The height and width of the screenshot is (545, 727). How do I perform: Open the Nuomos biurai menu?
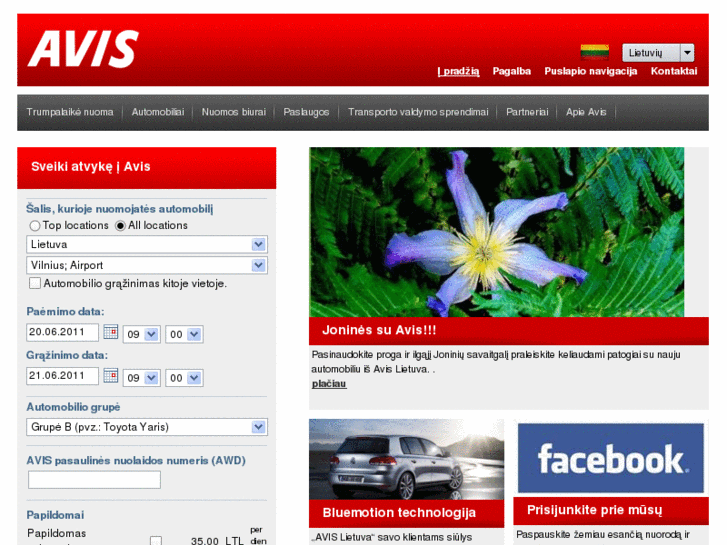[234, 112]
